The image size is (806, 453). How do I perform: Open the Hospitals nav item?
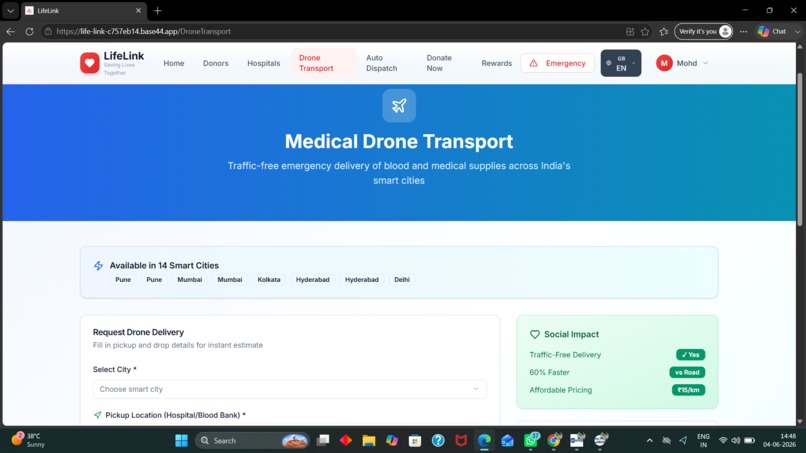[x=264, y=63]
